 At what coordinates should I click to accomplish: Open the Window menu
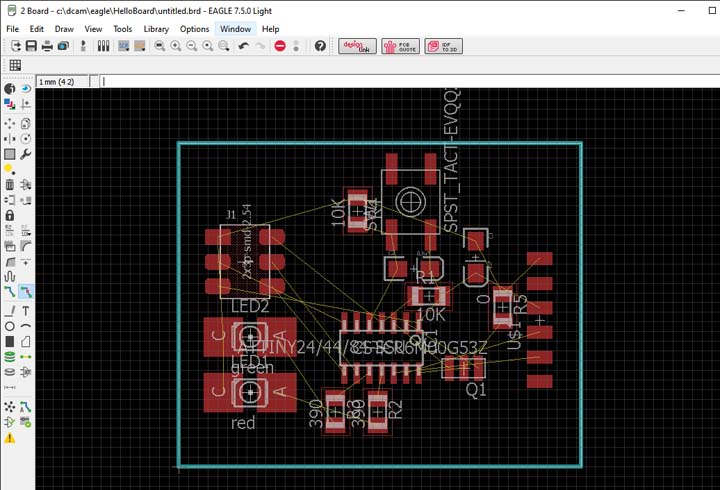click(235, 29)
